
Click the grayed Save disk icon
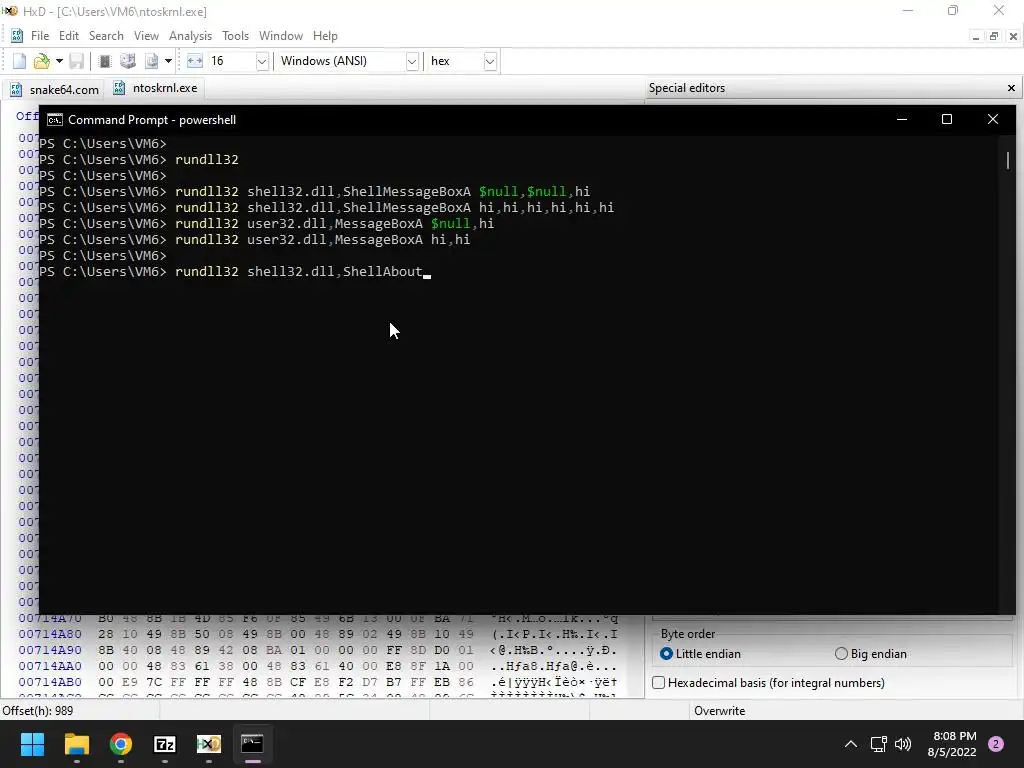pos(76,61)
